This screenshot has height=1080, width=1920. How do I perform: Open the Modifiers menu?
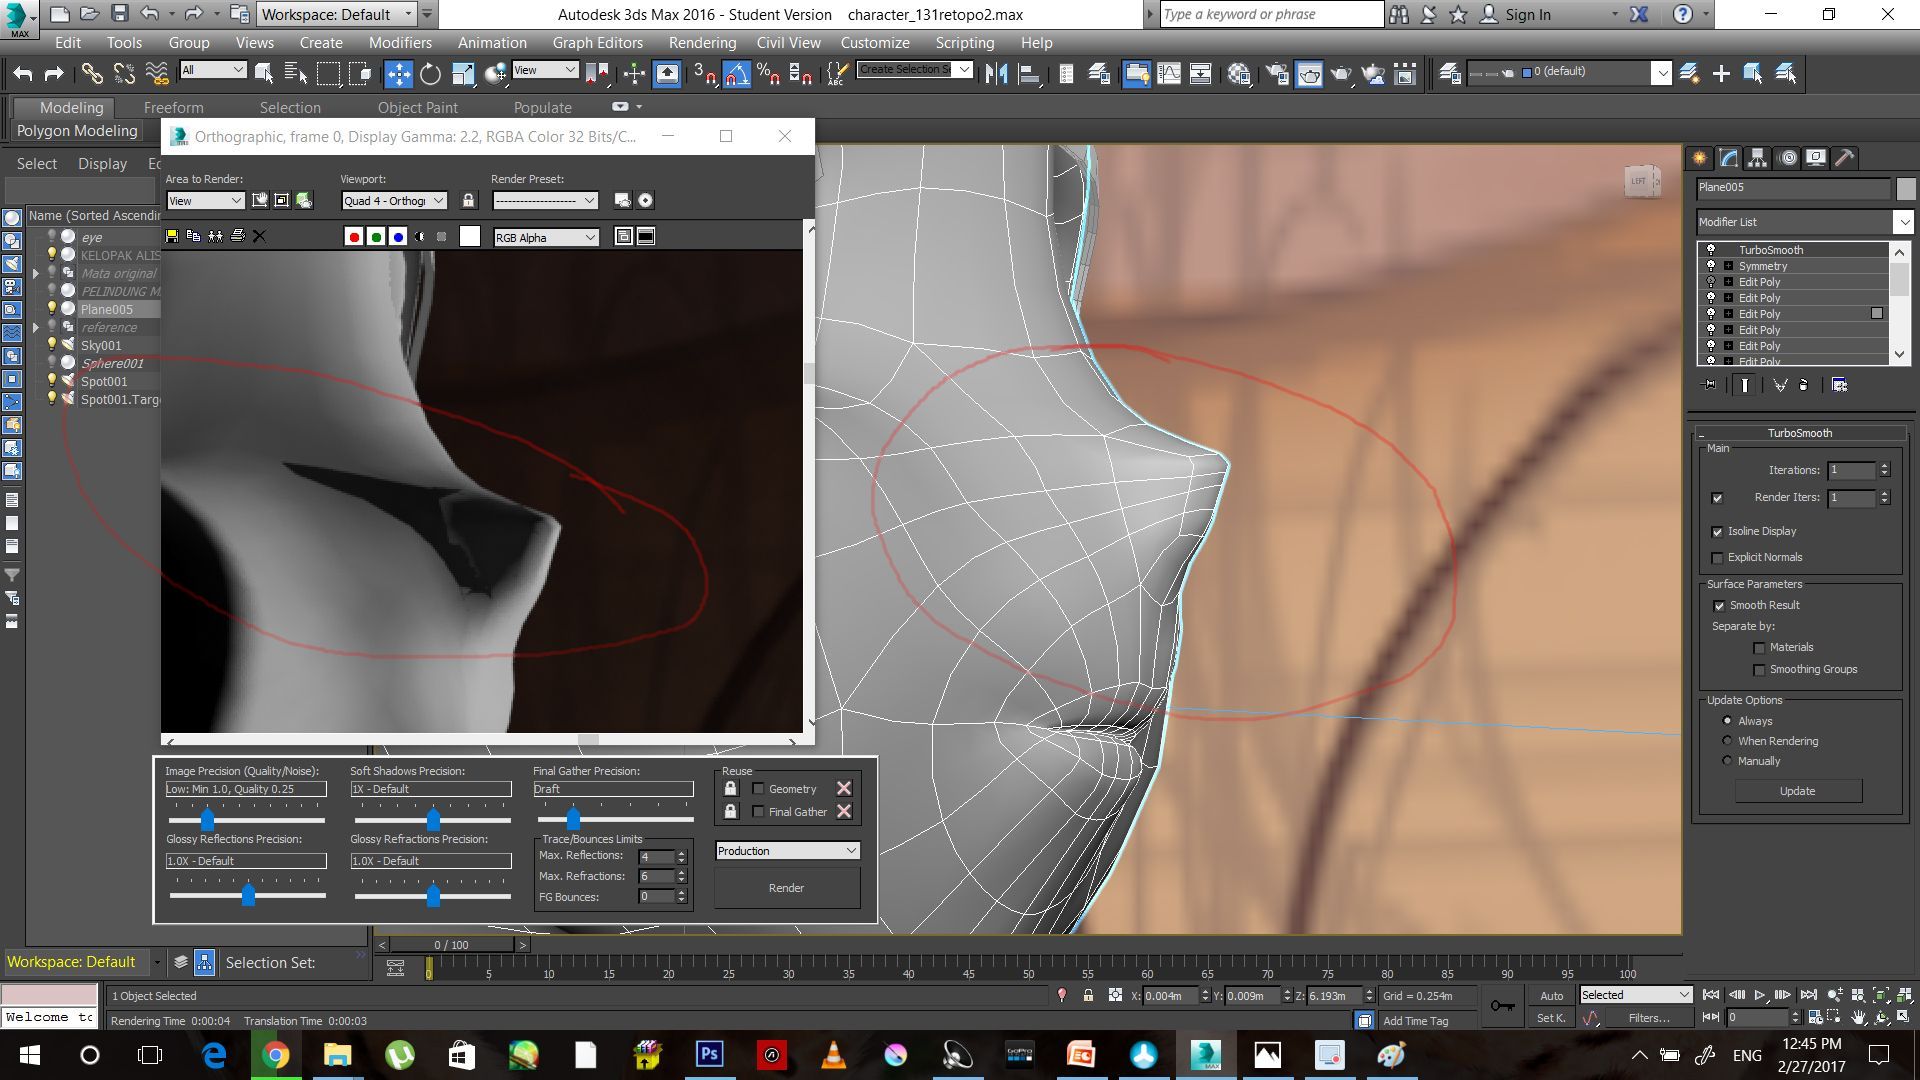(400, 43)
